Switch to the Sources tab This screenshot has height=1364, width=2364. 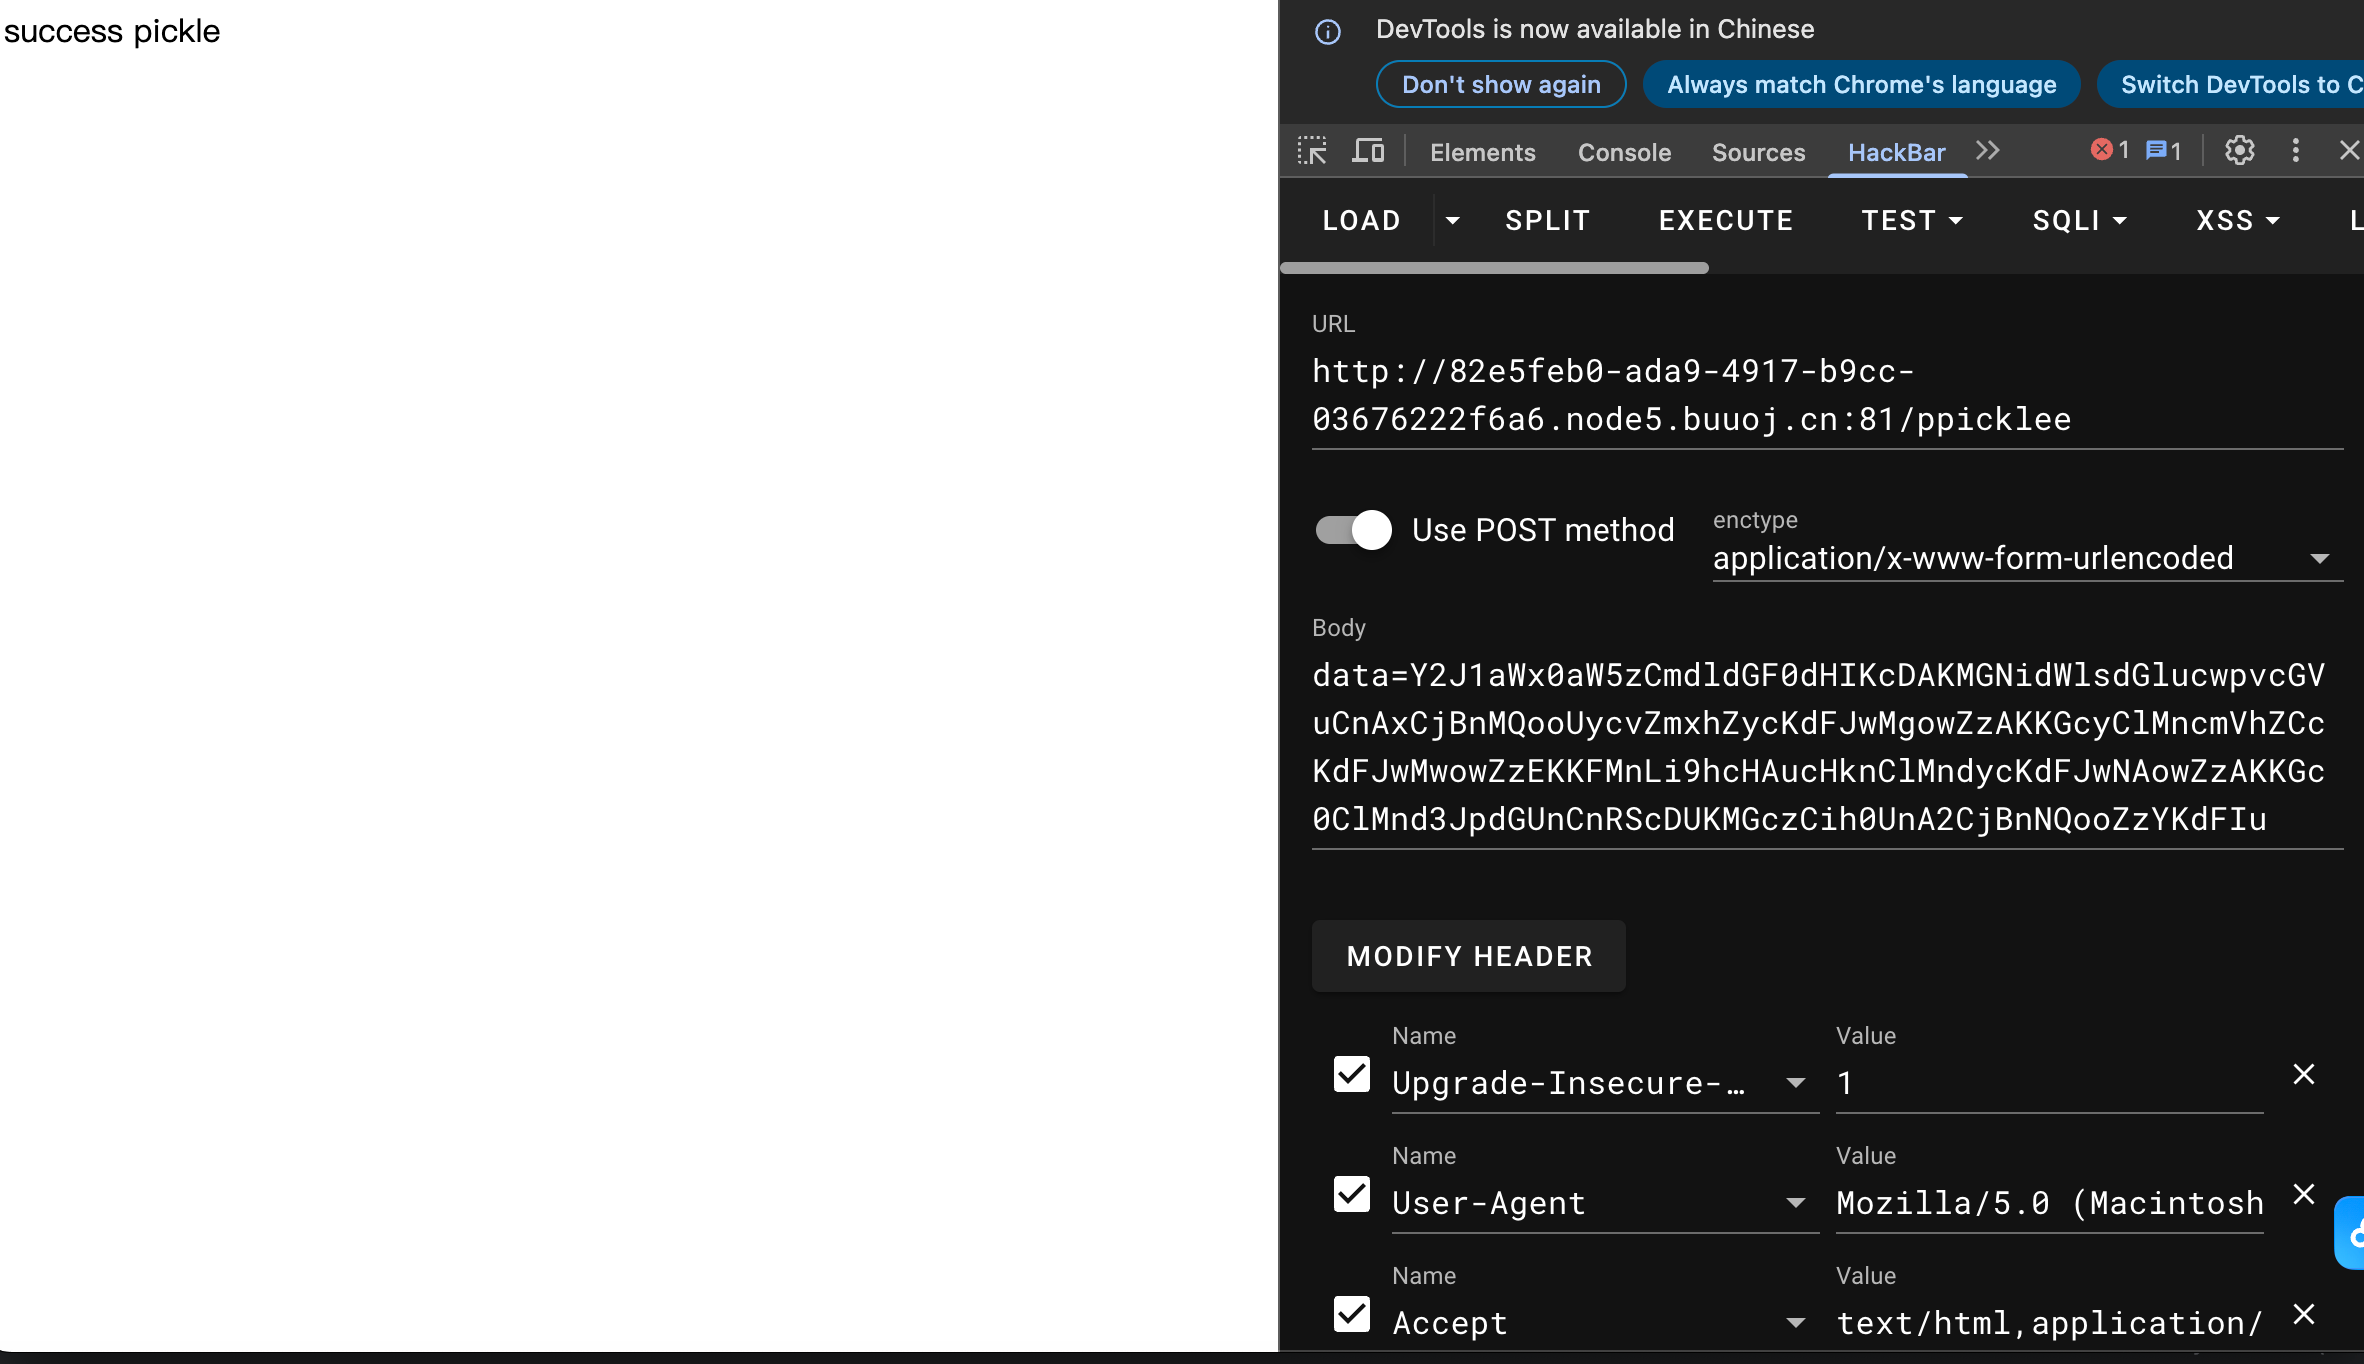tap(1758, 153)
